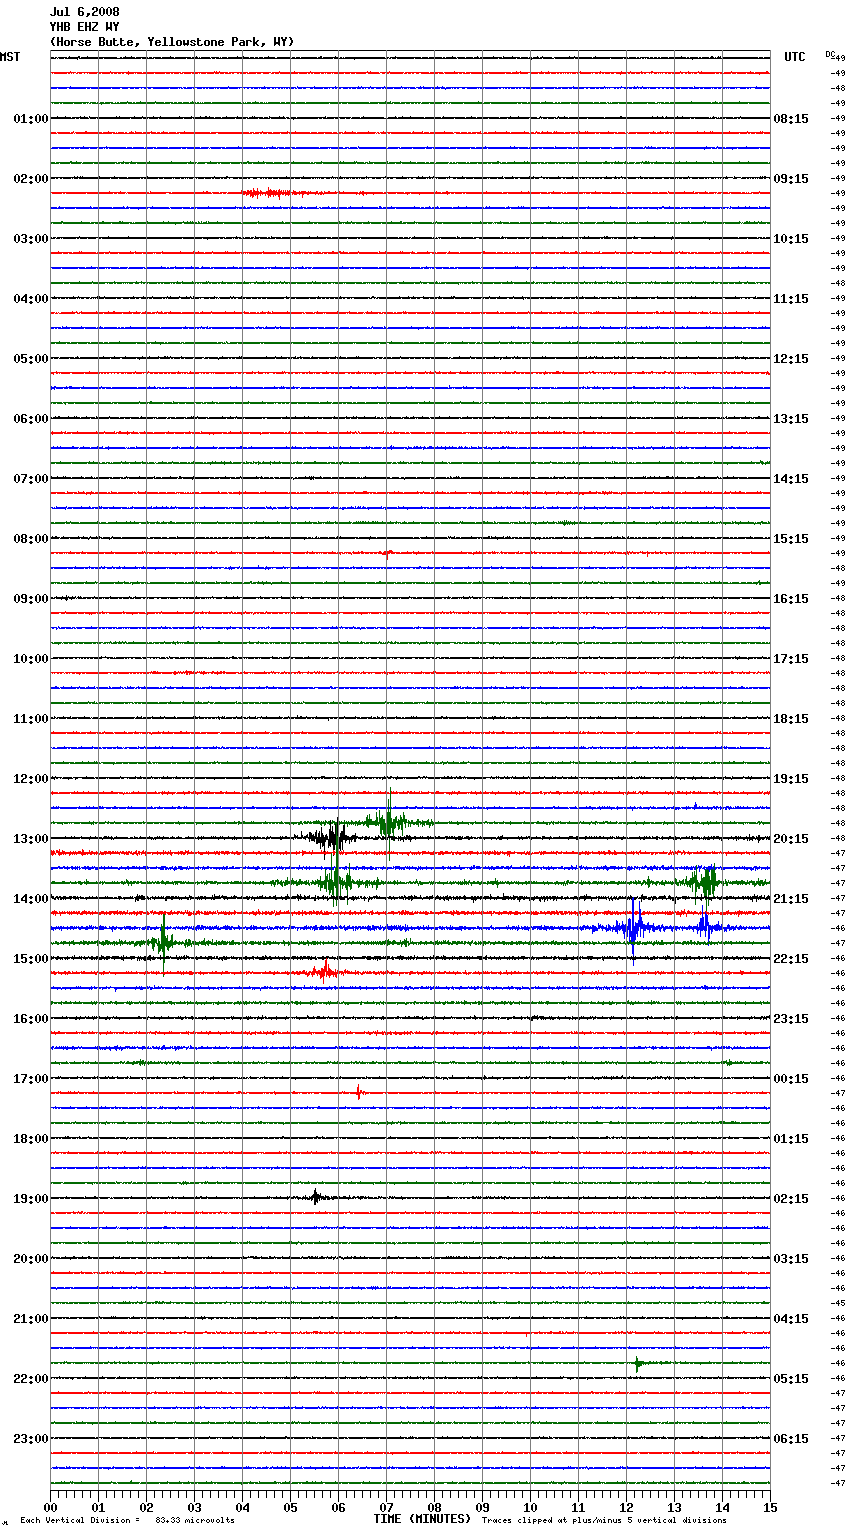Click the "00:15" UTC row label
The image size is (850, 1534).
(791, 1079)
